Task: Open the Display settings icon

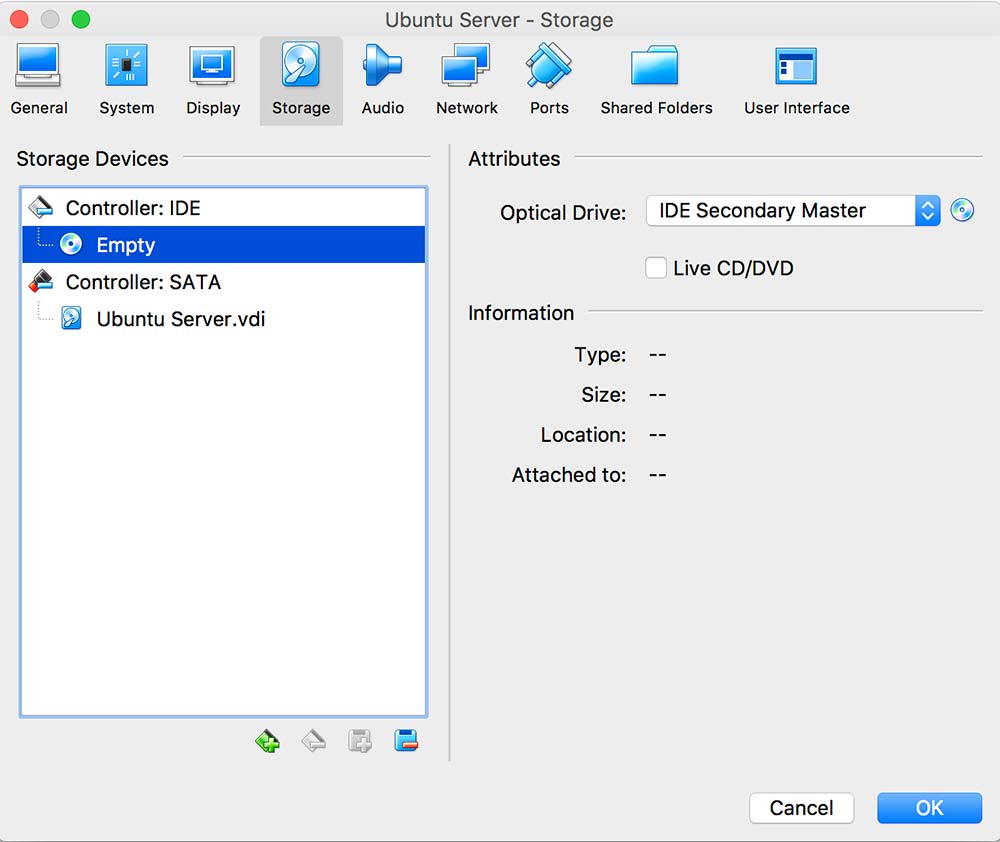Action: (x=212, y=80)
